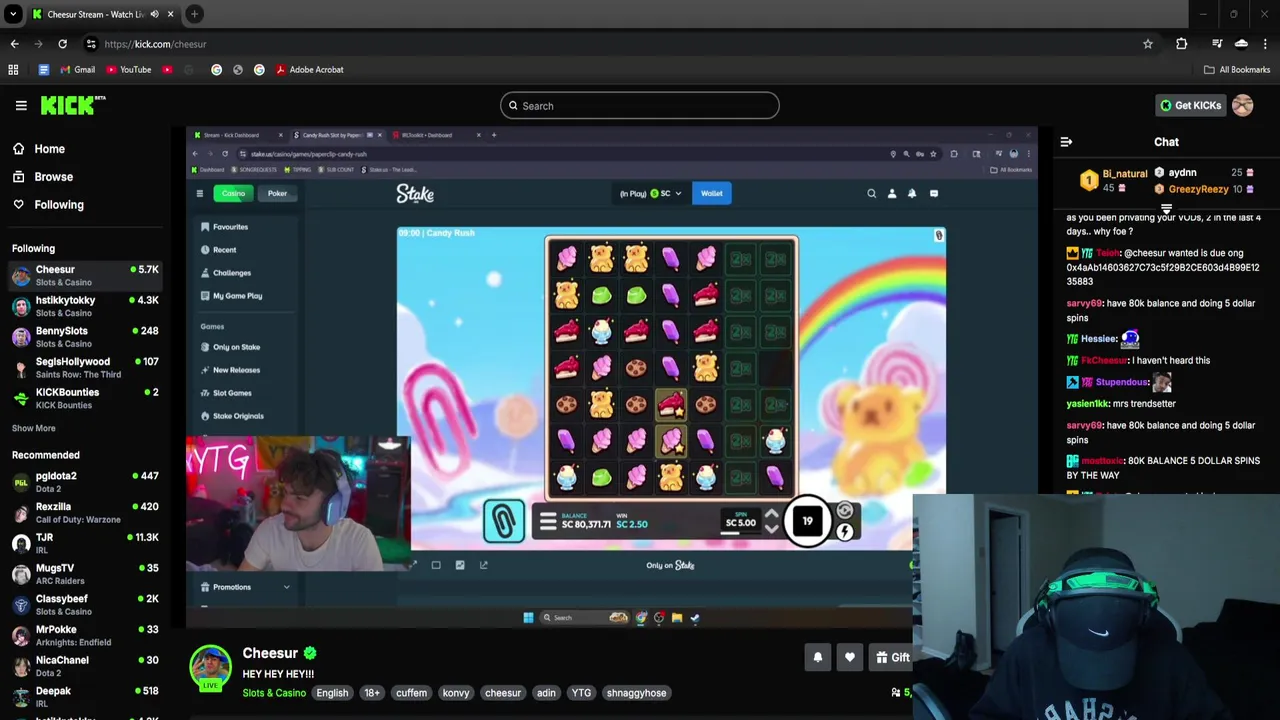Open the Deepak recommended channel
The height and width of the screenshot is (720, 1280).
(x=85, y=696)
